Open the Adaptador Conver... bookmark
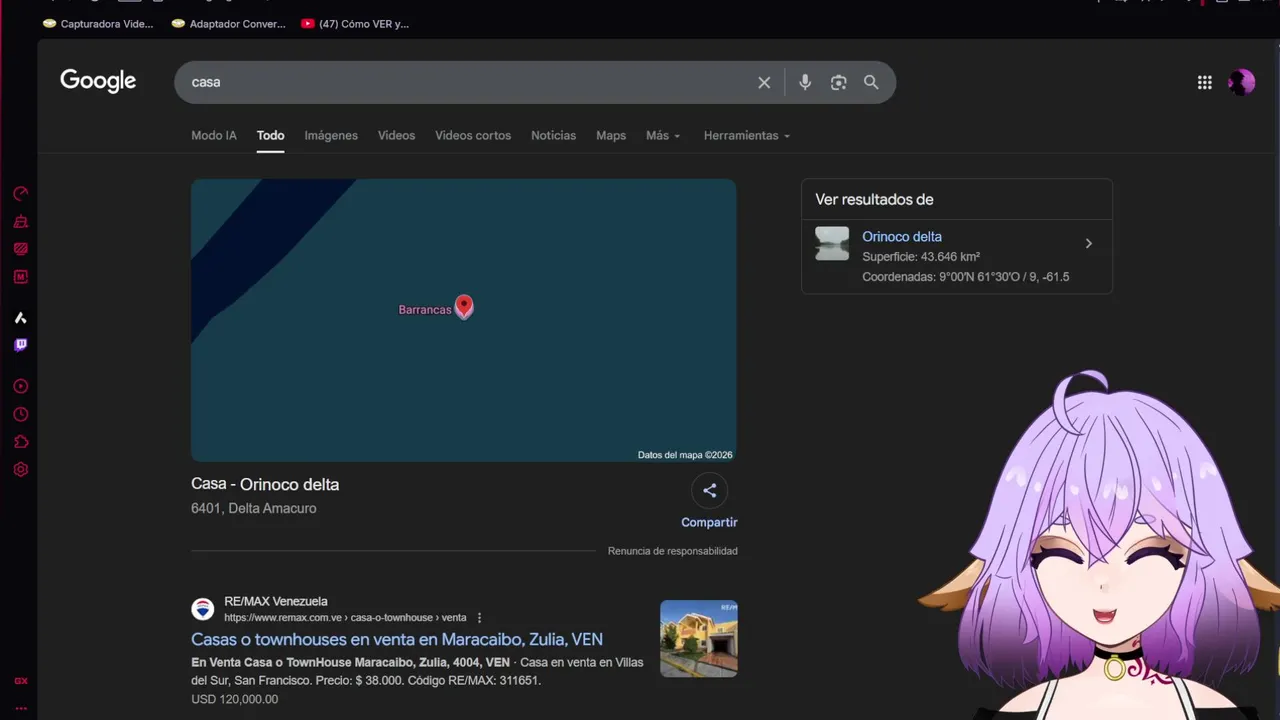 pyautogui.click(x=228, y=24)
